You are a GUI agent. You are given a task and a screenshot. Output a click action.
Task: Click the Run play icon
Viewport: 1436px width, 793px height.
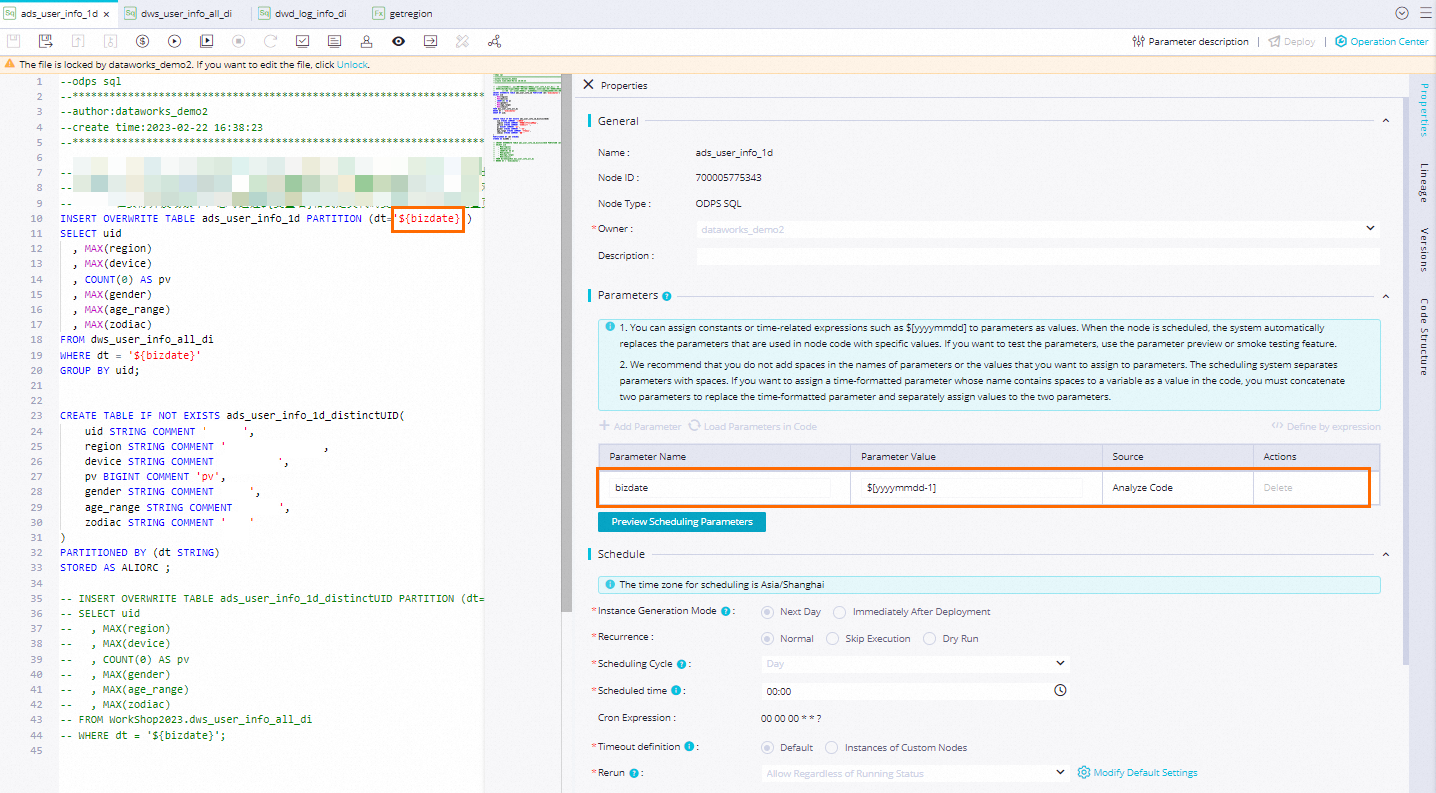pyautogui.click(x=174, y=41)
